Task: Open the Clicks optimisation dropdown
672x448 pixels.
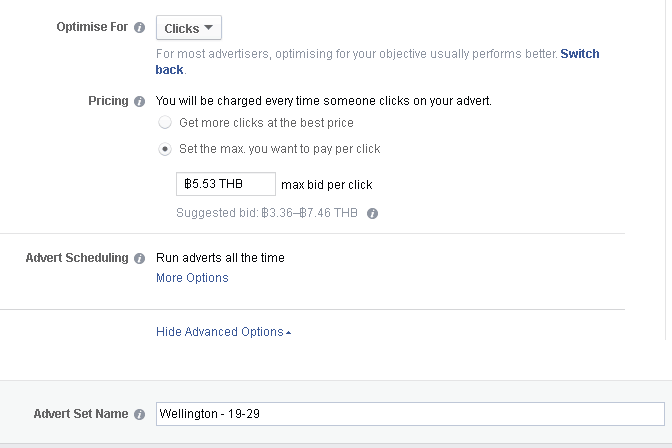Action: click(x=189, y=28)
